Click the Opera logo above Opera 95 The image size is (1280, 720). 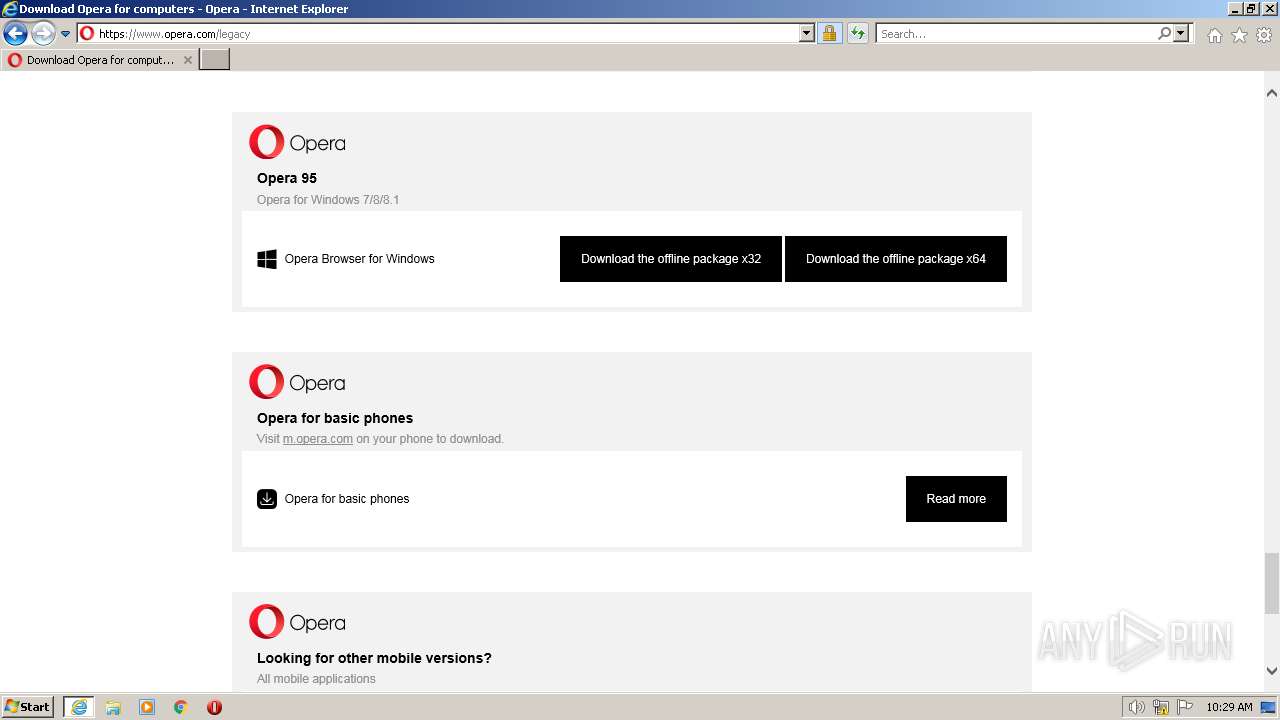pyautogui.click(x=297, y=143)
